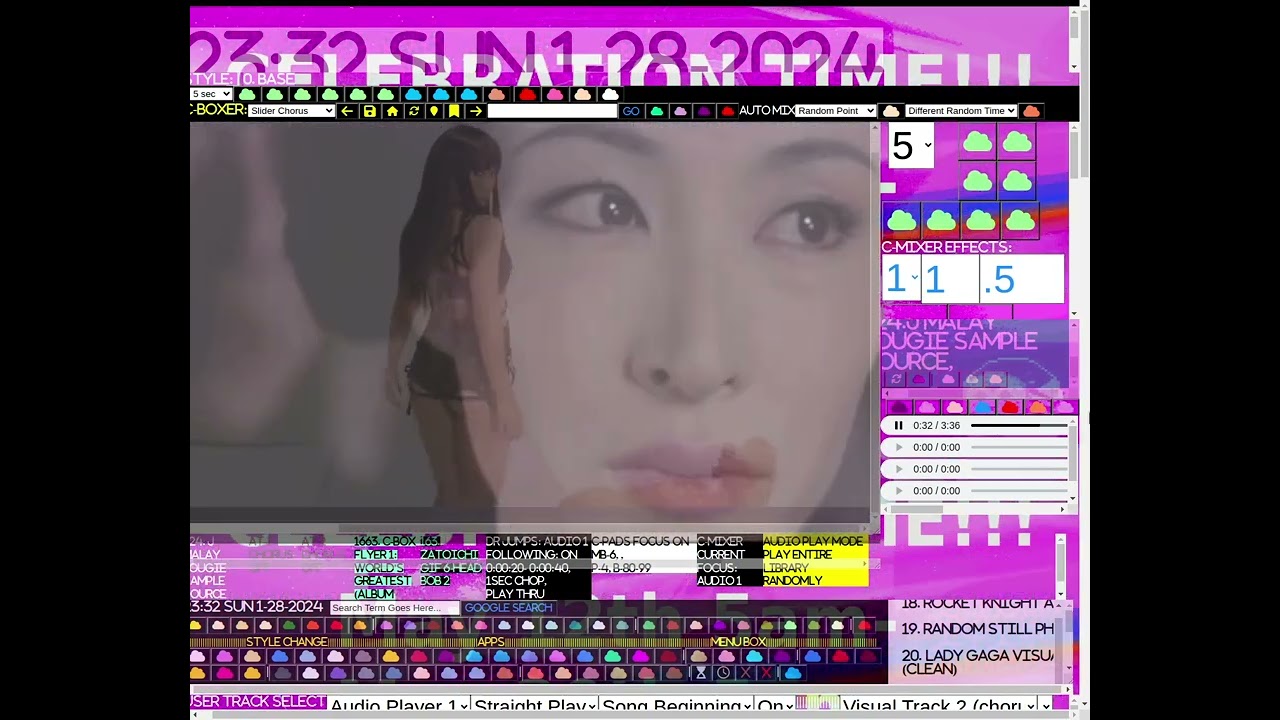The image size is (1280, 720).
Task: Click the C-Boxer home icon
Action: pos(392,111)
